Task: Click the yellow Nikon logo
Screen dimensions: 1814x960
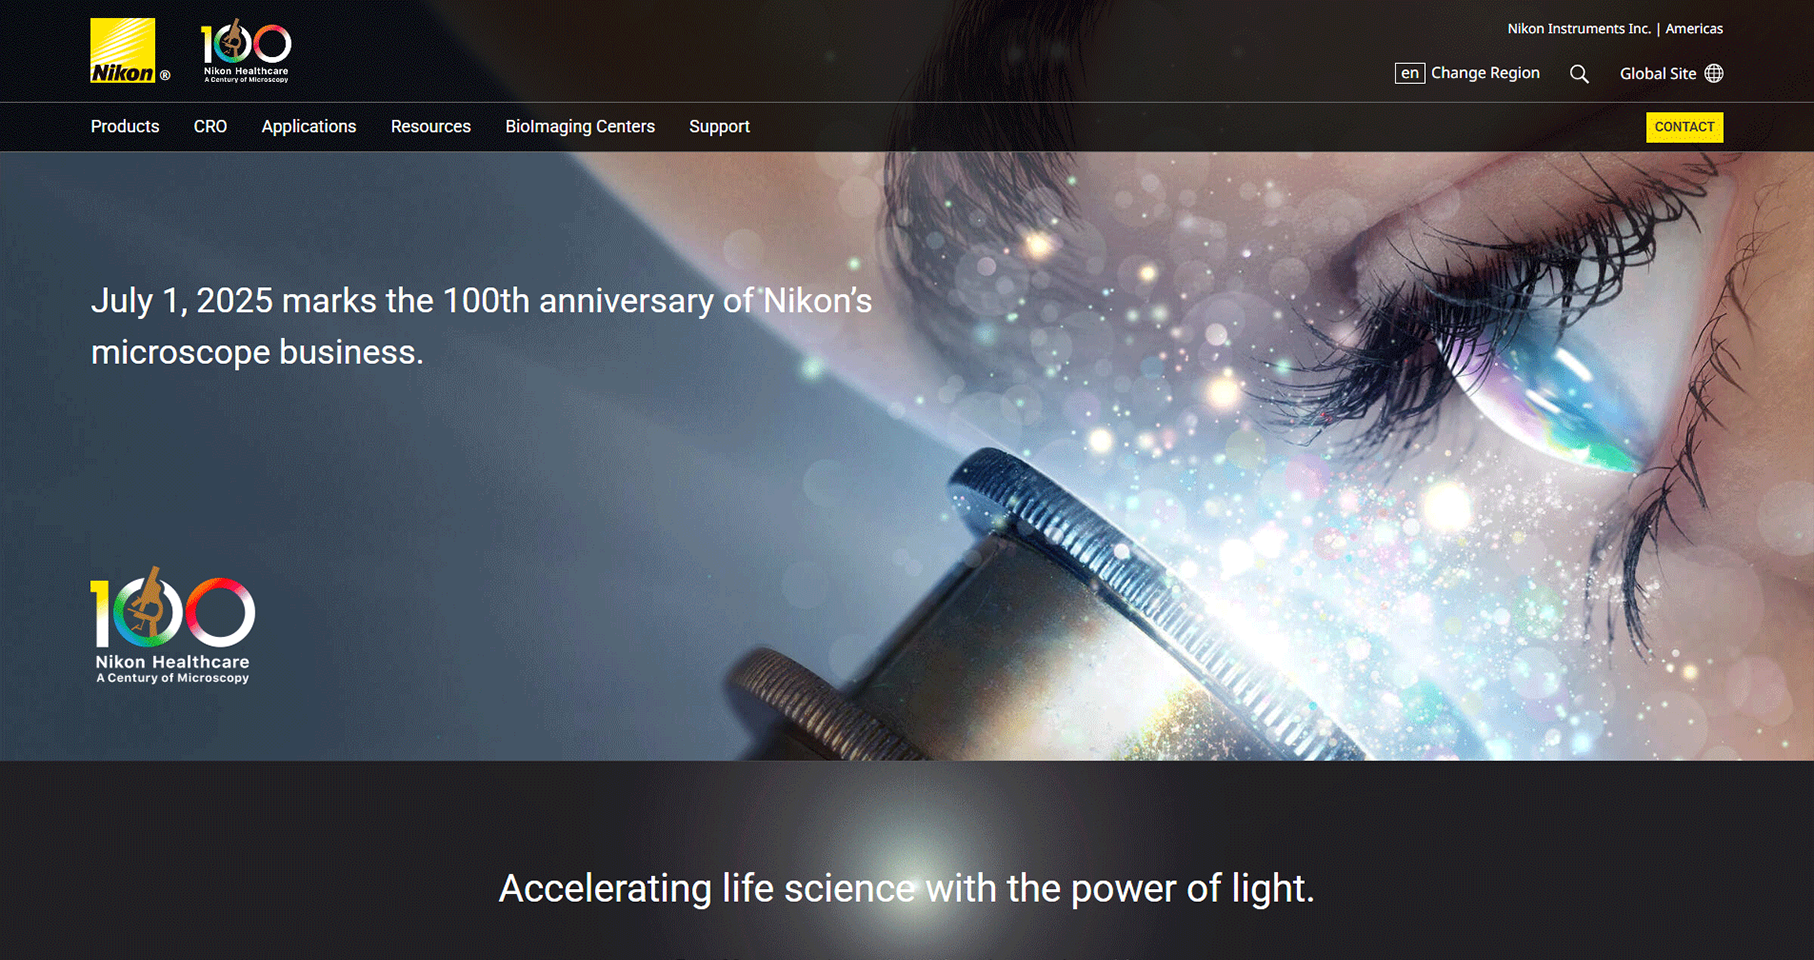Action: pos(123,50)
